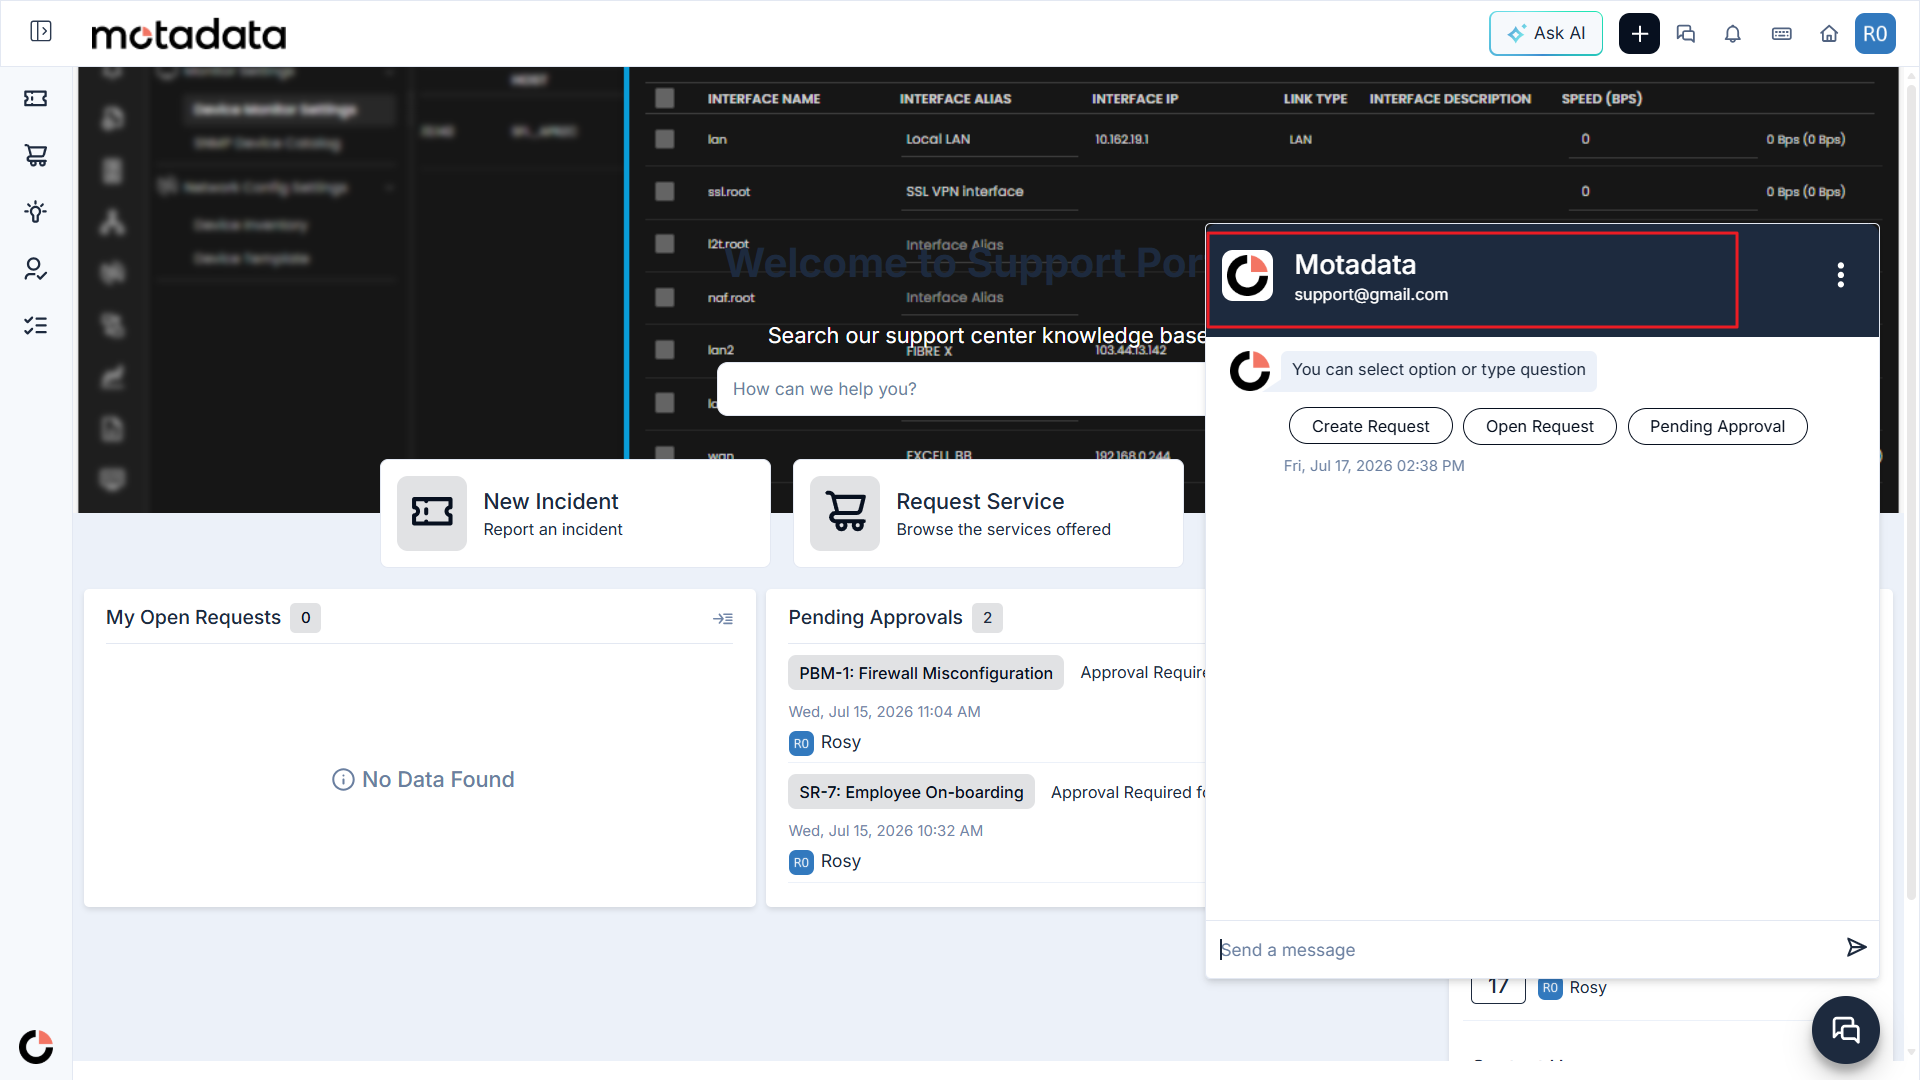Toggle the floating chat widget button
1920x1080 pixels.
(x=1846, y=1030)
